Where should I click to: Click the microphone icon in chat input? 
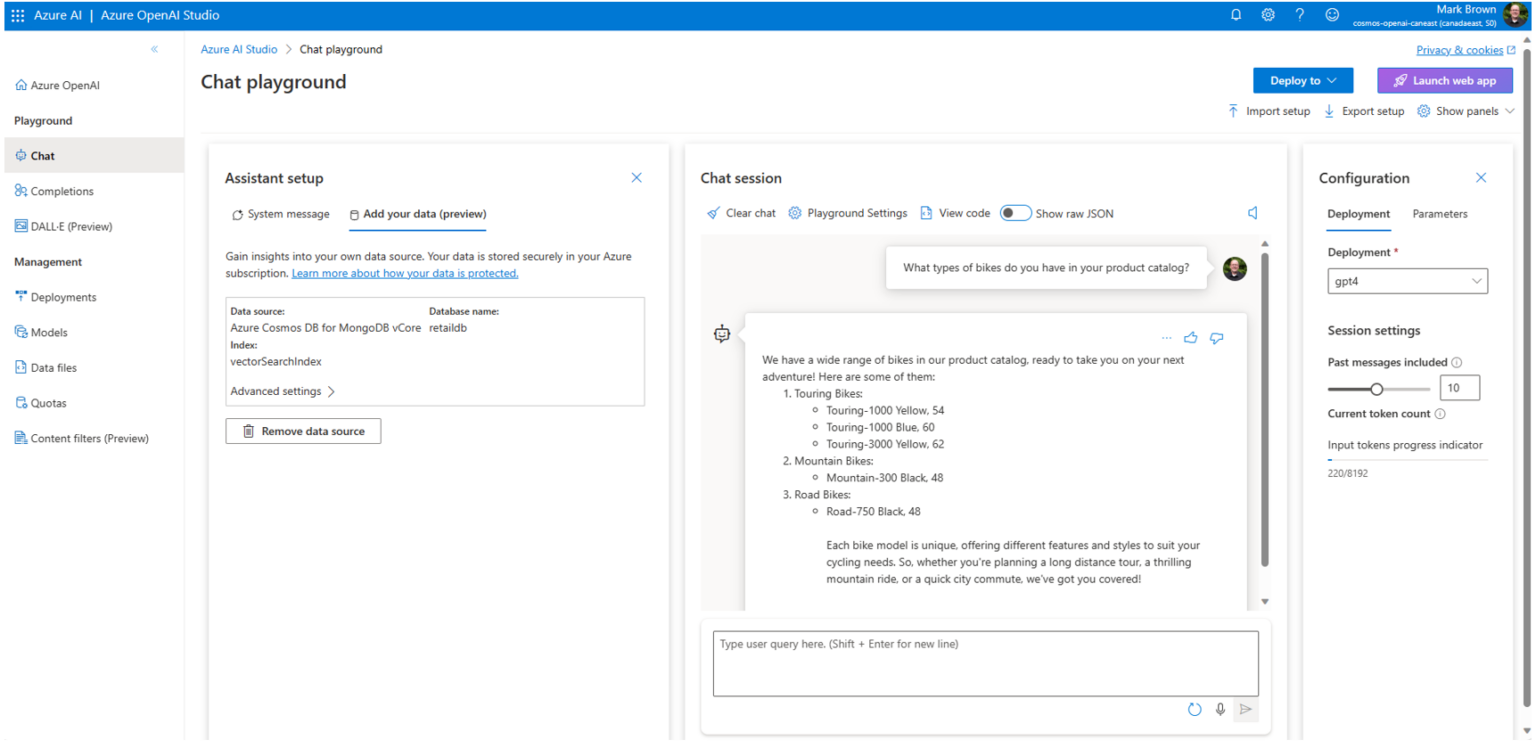[x=1220, y=709]
